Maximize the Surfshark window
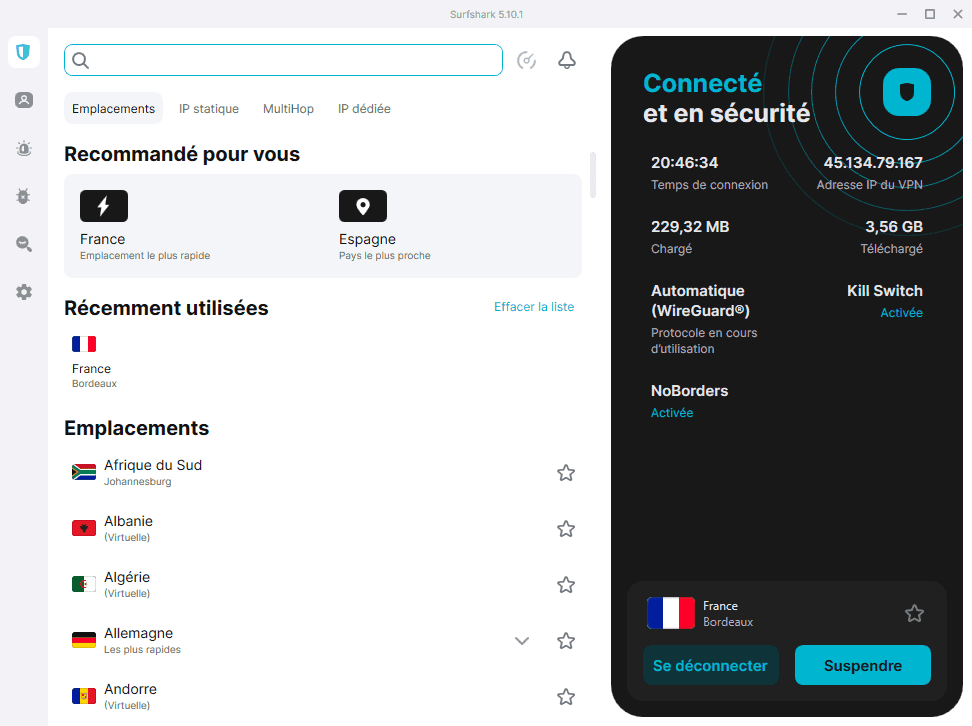 pyautogui.click(x=930, y=14)
